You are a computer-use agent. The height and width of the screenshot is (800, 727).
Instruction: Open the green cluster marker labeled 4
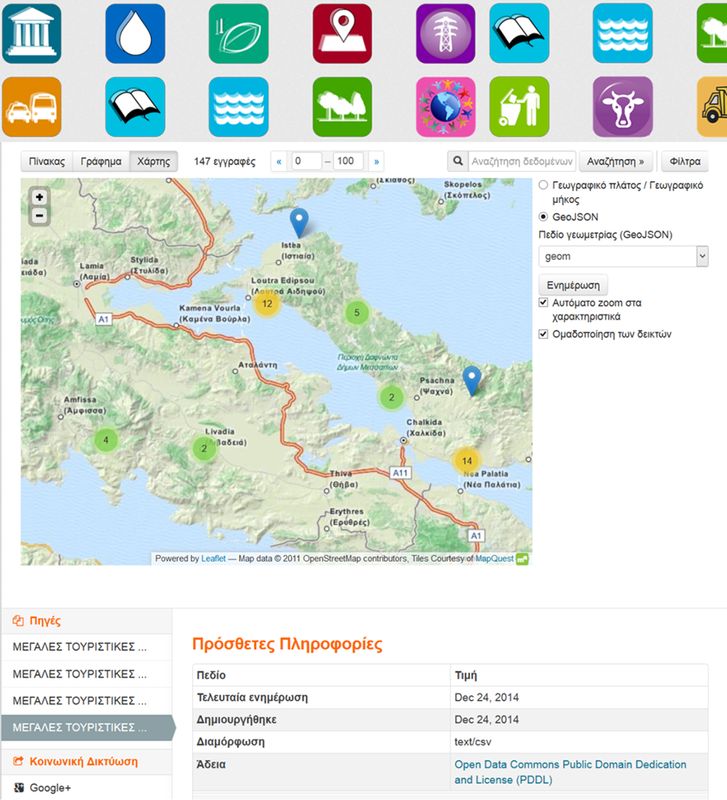106,440
